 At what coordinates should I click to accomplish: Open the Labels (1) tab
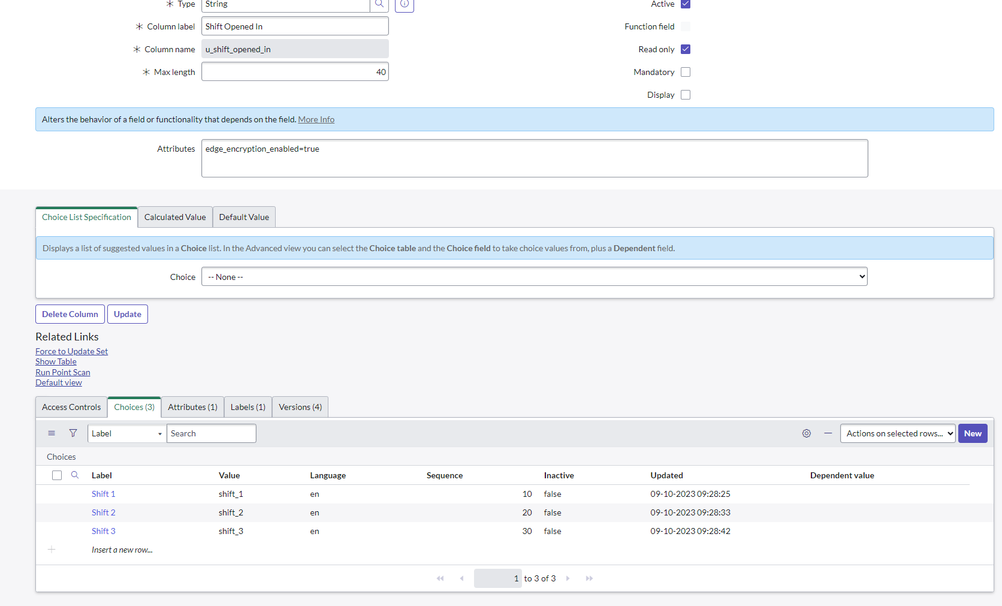(x=248, y=407)
